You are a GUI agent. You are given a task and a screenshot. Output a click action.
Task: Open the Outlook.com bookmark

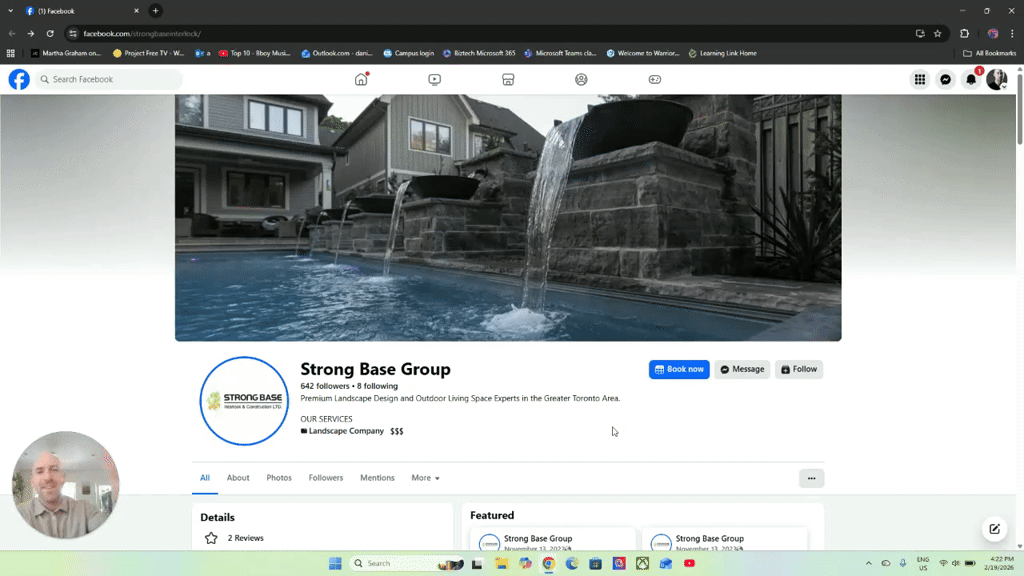point(337,53)
